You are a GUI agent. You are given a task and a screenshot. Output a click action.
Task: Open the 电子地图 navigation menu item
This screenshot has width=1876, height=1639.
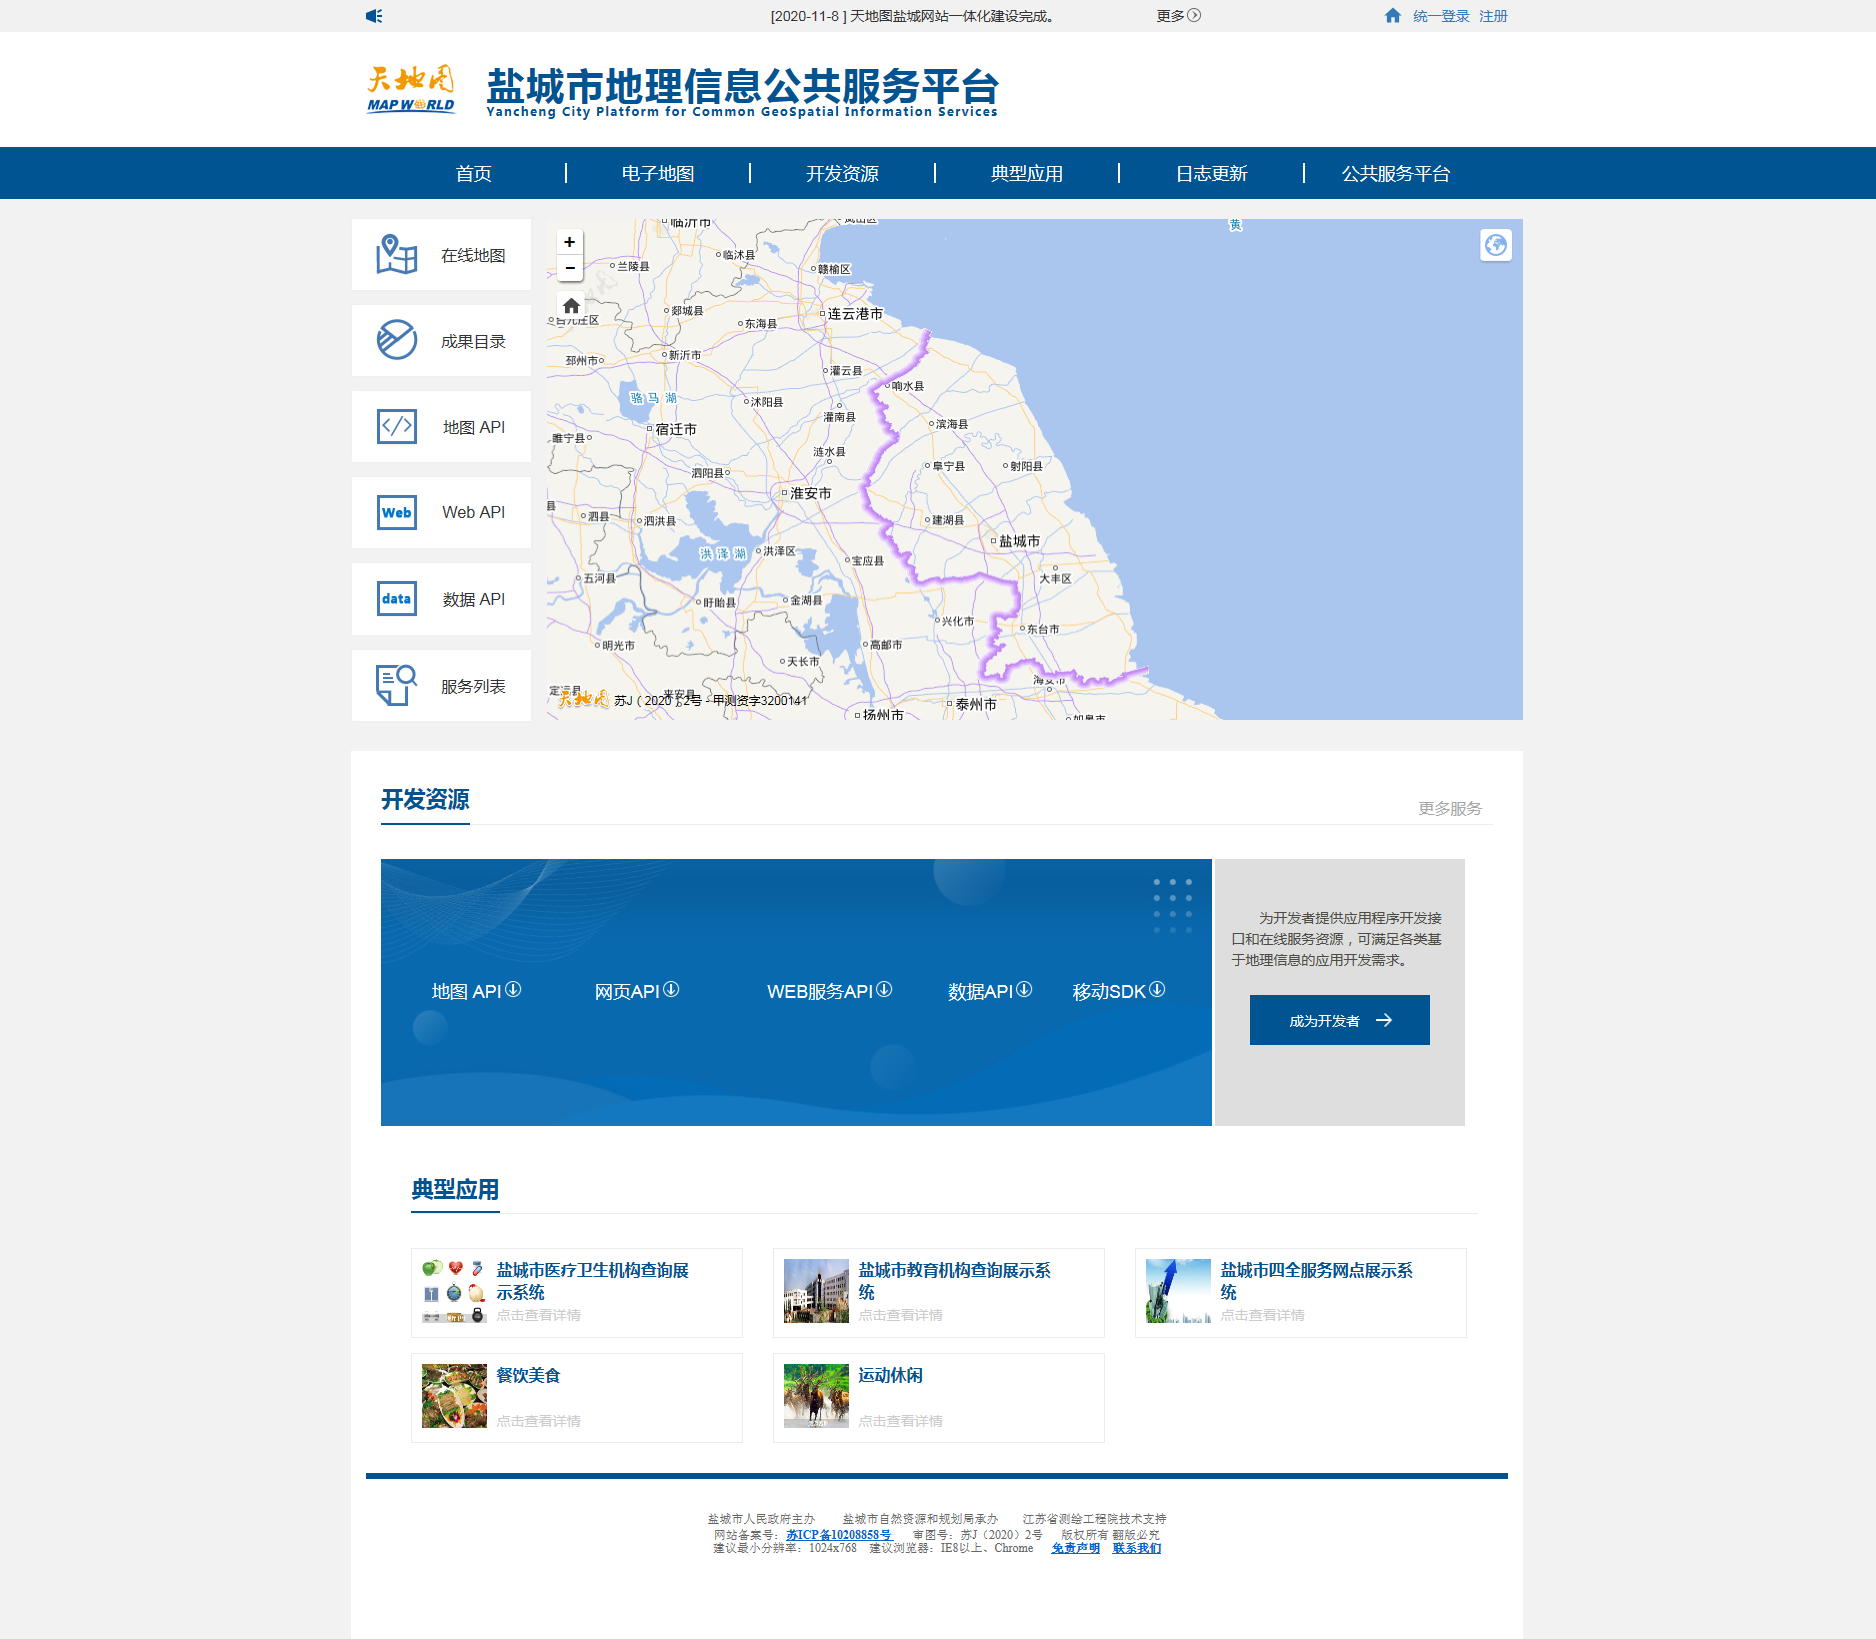point(657,174)
